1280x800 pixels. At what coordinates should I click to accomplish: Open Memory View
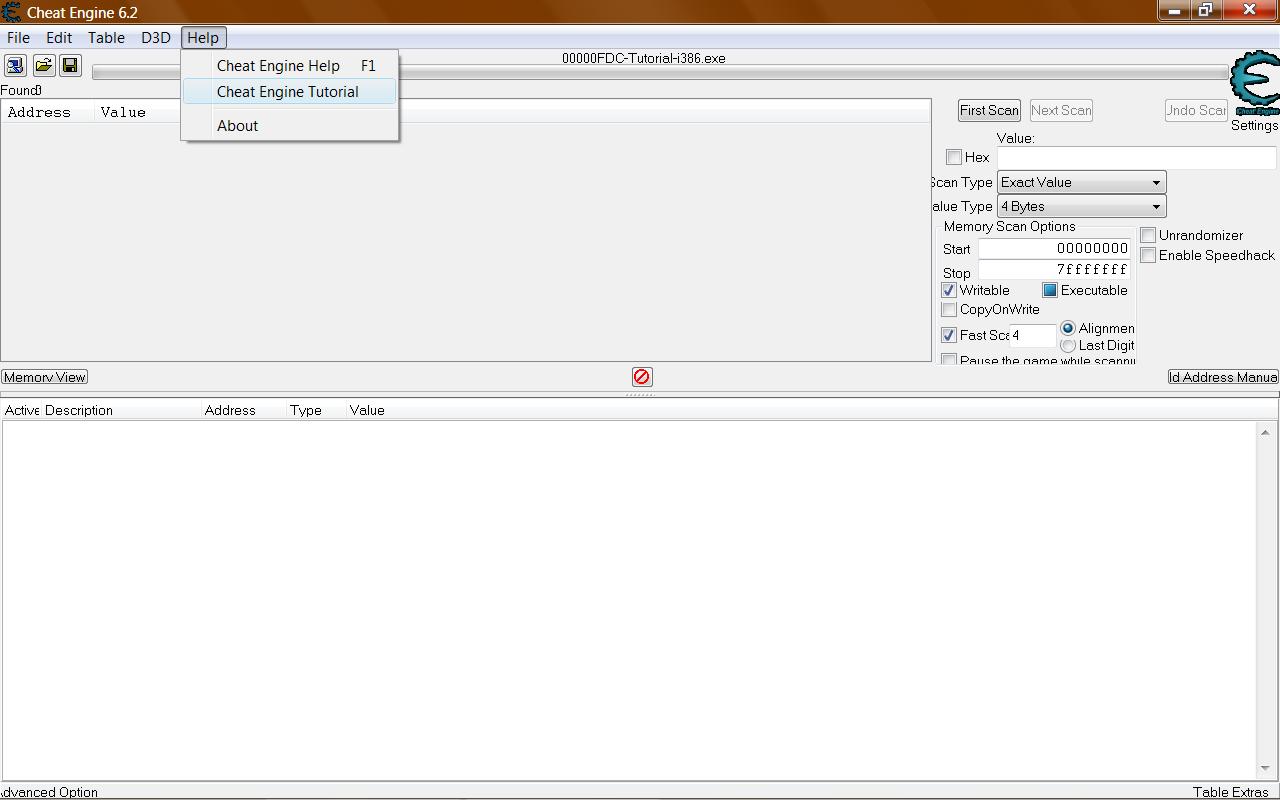[45, 377]
